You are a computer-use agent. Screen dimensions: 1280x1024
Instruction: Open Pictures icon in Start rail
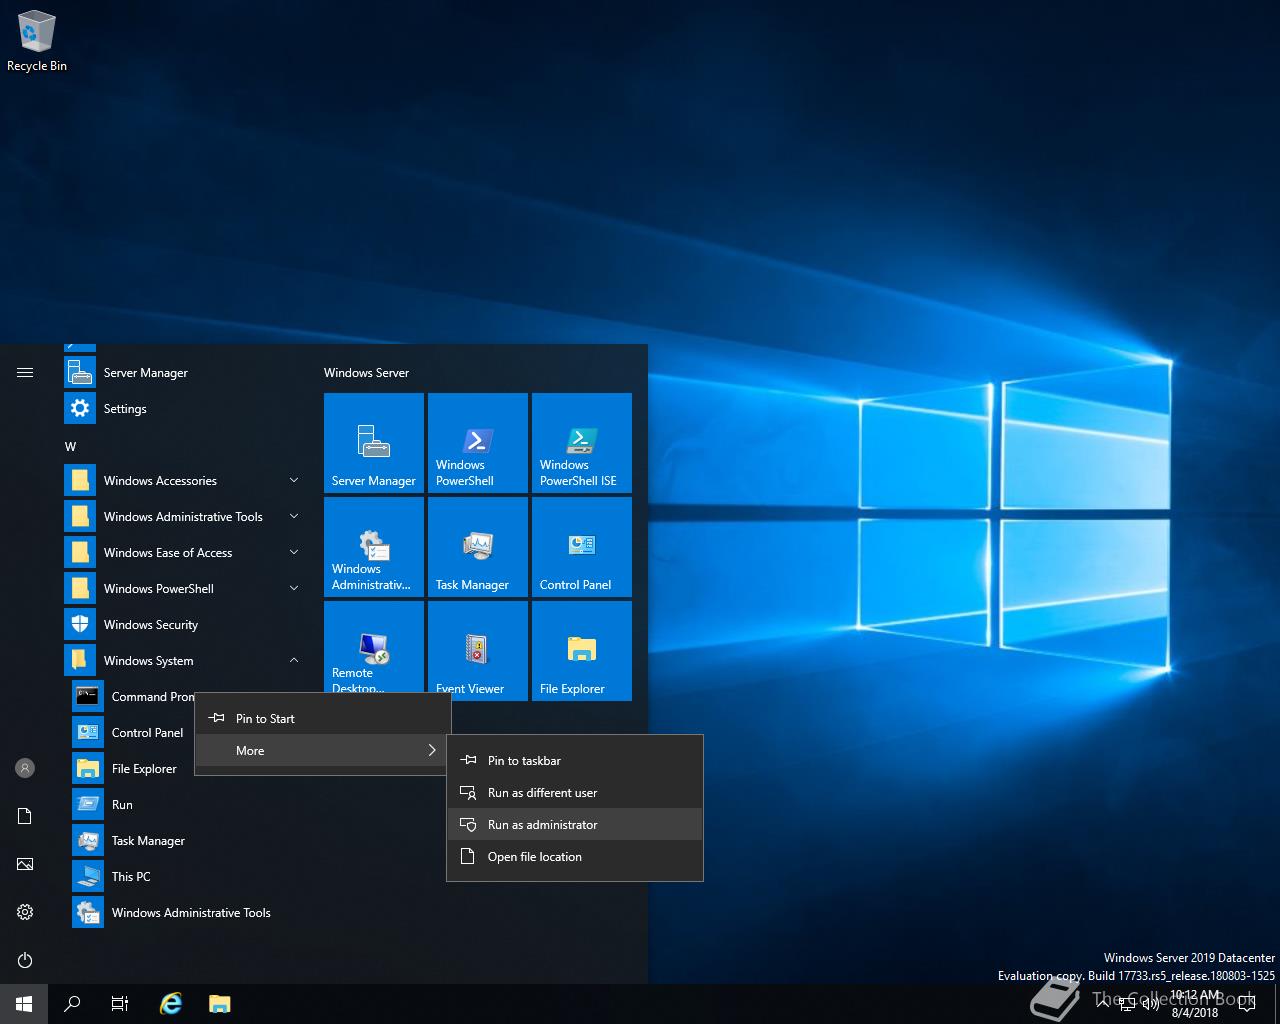pyautogui.click(x=25, y=864)
